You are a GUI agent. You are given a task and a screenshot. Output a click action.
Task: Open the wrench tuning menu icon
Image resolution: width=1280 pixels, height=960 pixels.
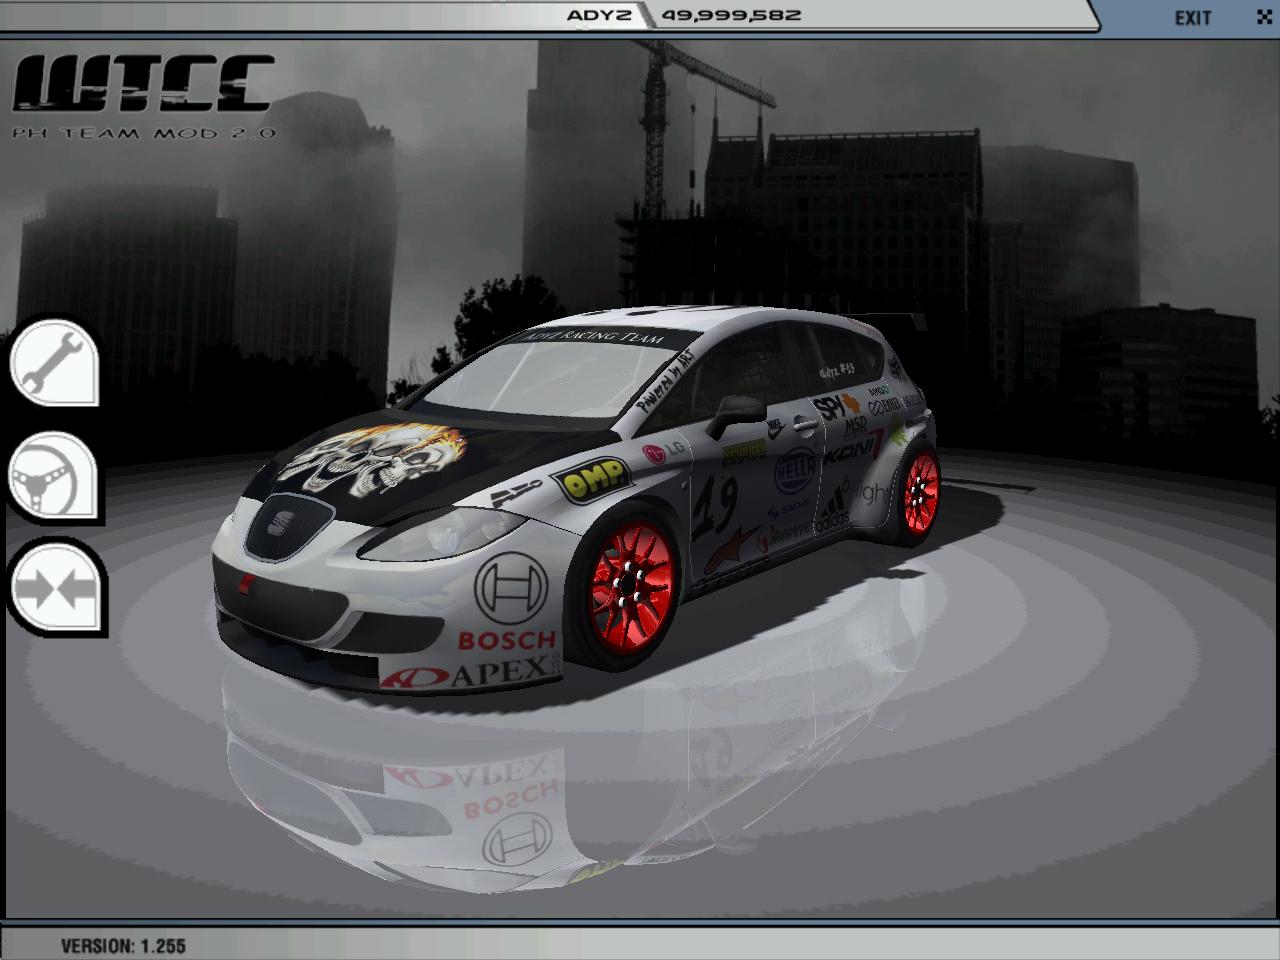[x=55, y=362]
